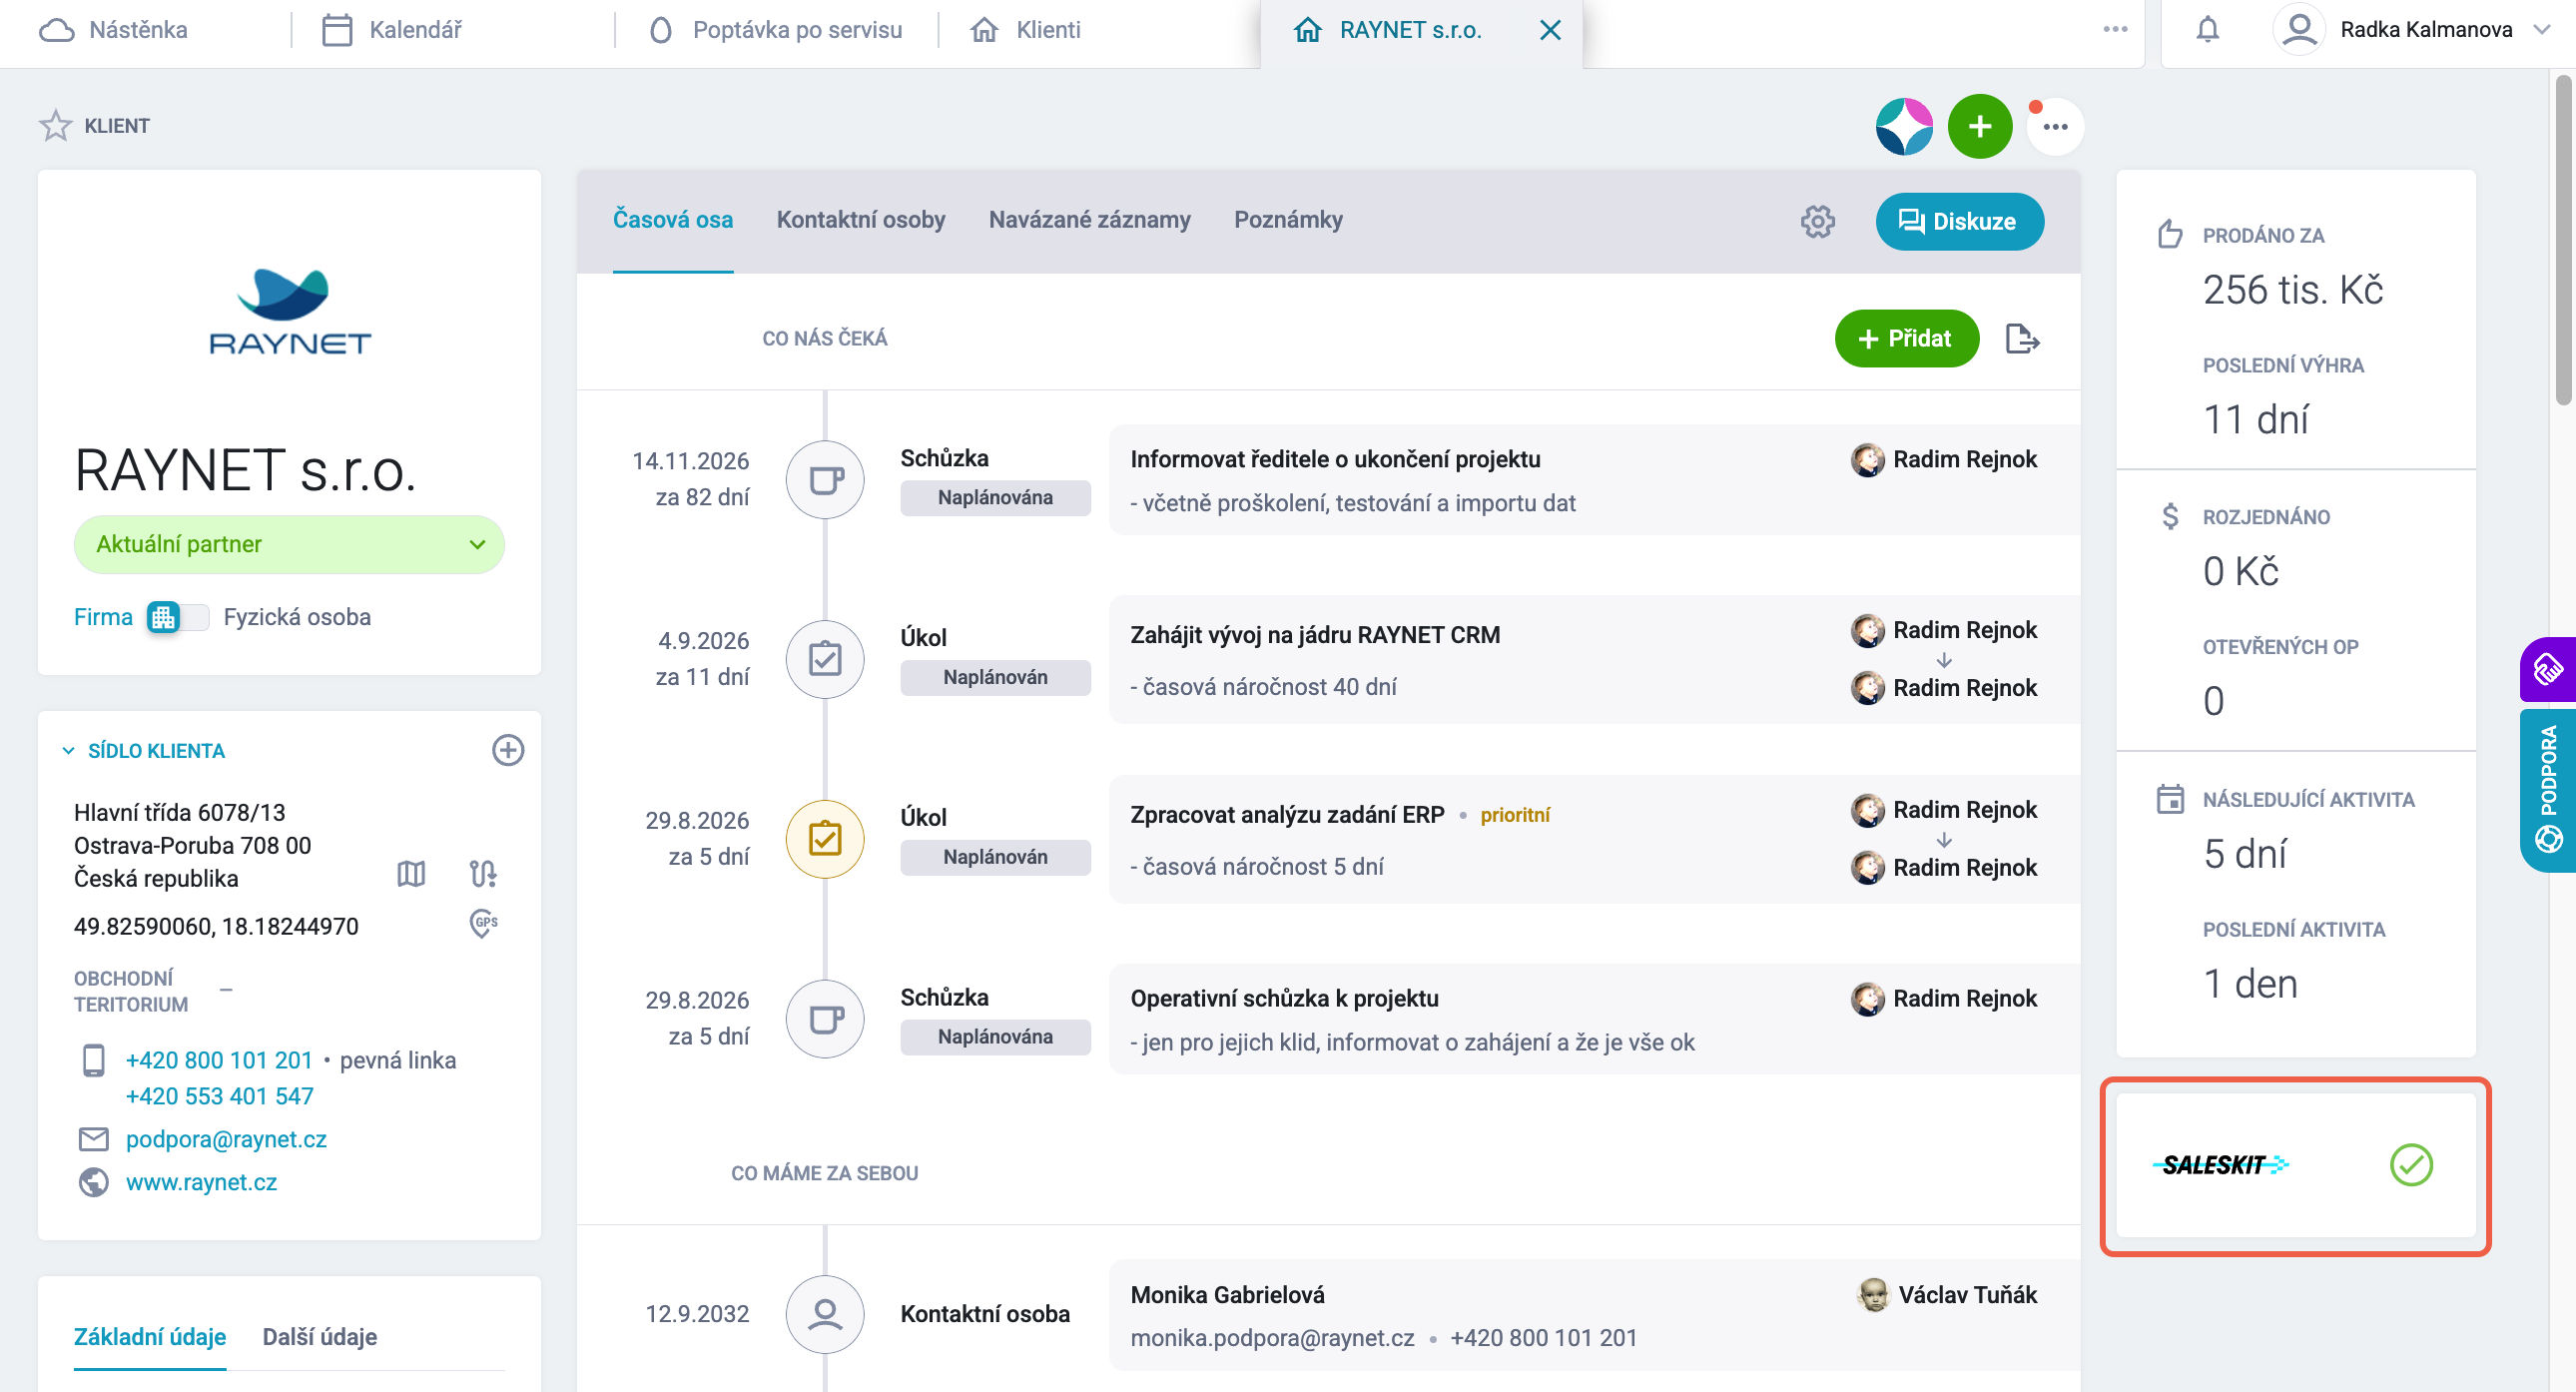Open the AI assistant sparkle icon
2576x1392 pixels.
[x=1904, y=126]
